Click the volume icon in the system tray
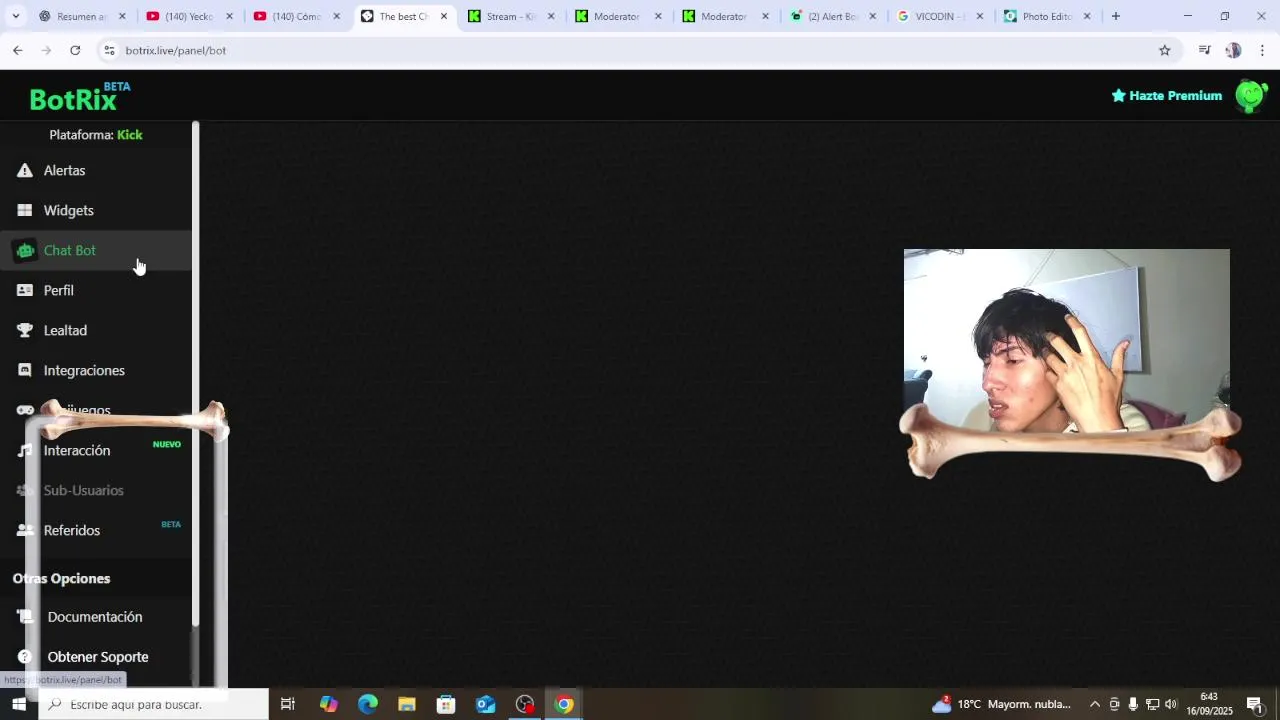 [x=1171, y=704]
